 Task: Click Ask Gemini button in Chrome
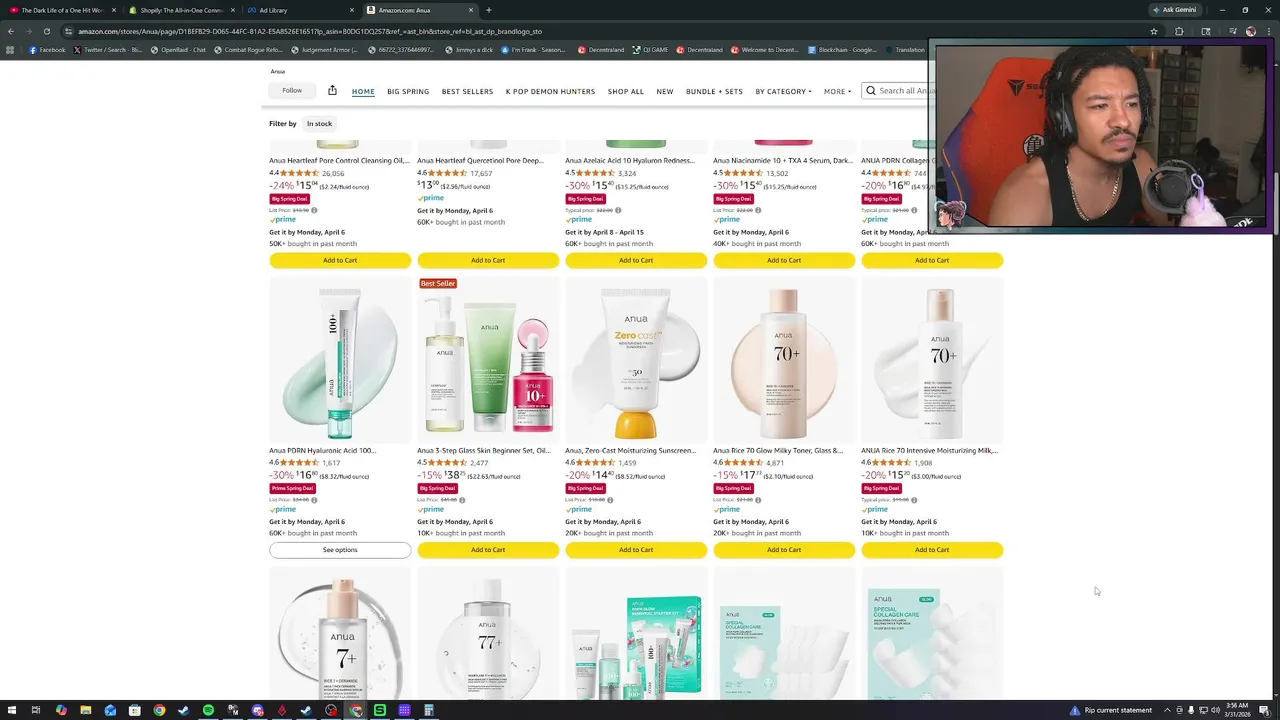[x=1174, y=10]
